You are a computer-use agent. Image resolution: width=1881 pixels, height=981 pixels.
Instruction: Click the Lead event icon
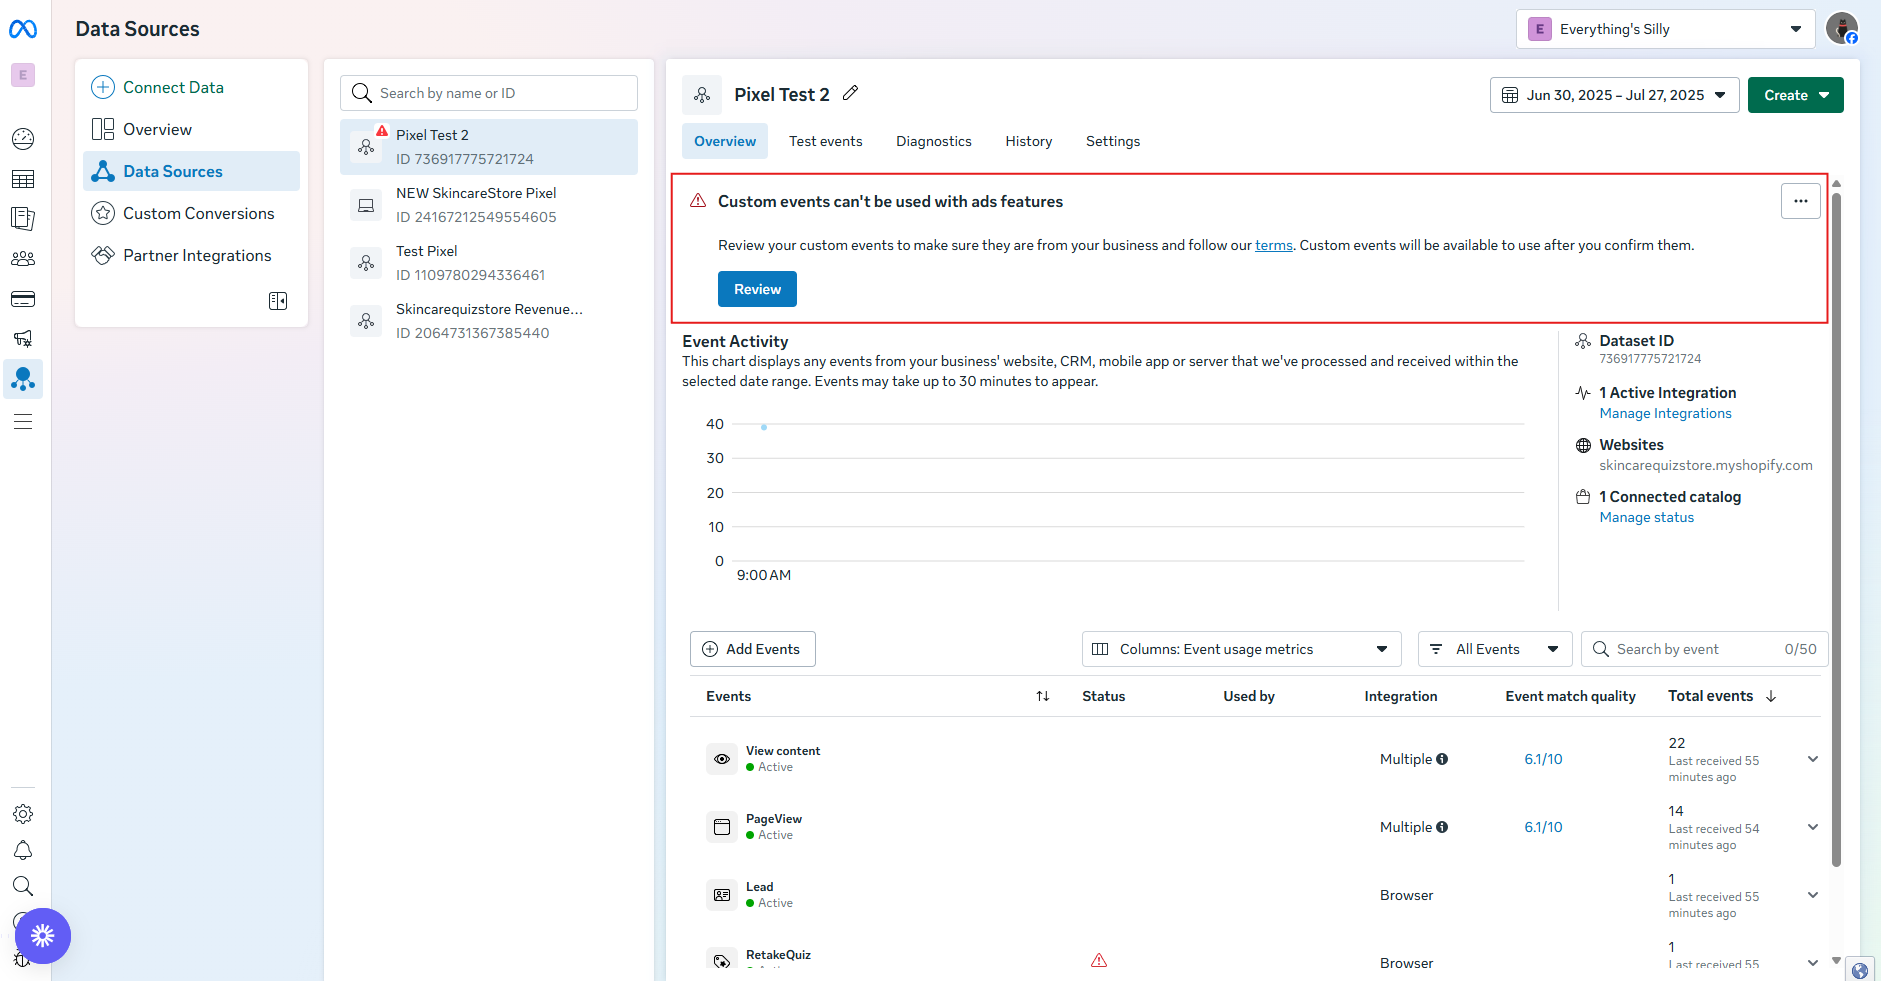[722, 895]
